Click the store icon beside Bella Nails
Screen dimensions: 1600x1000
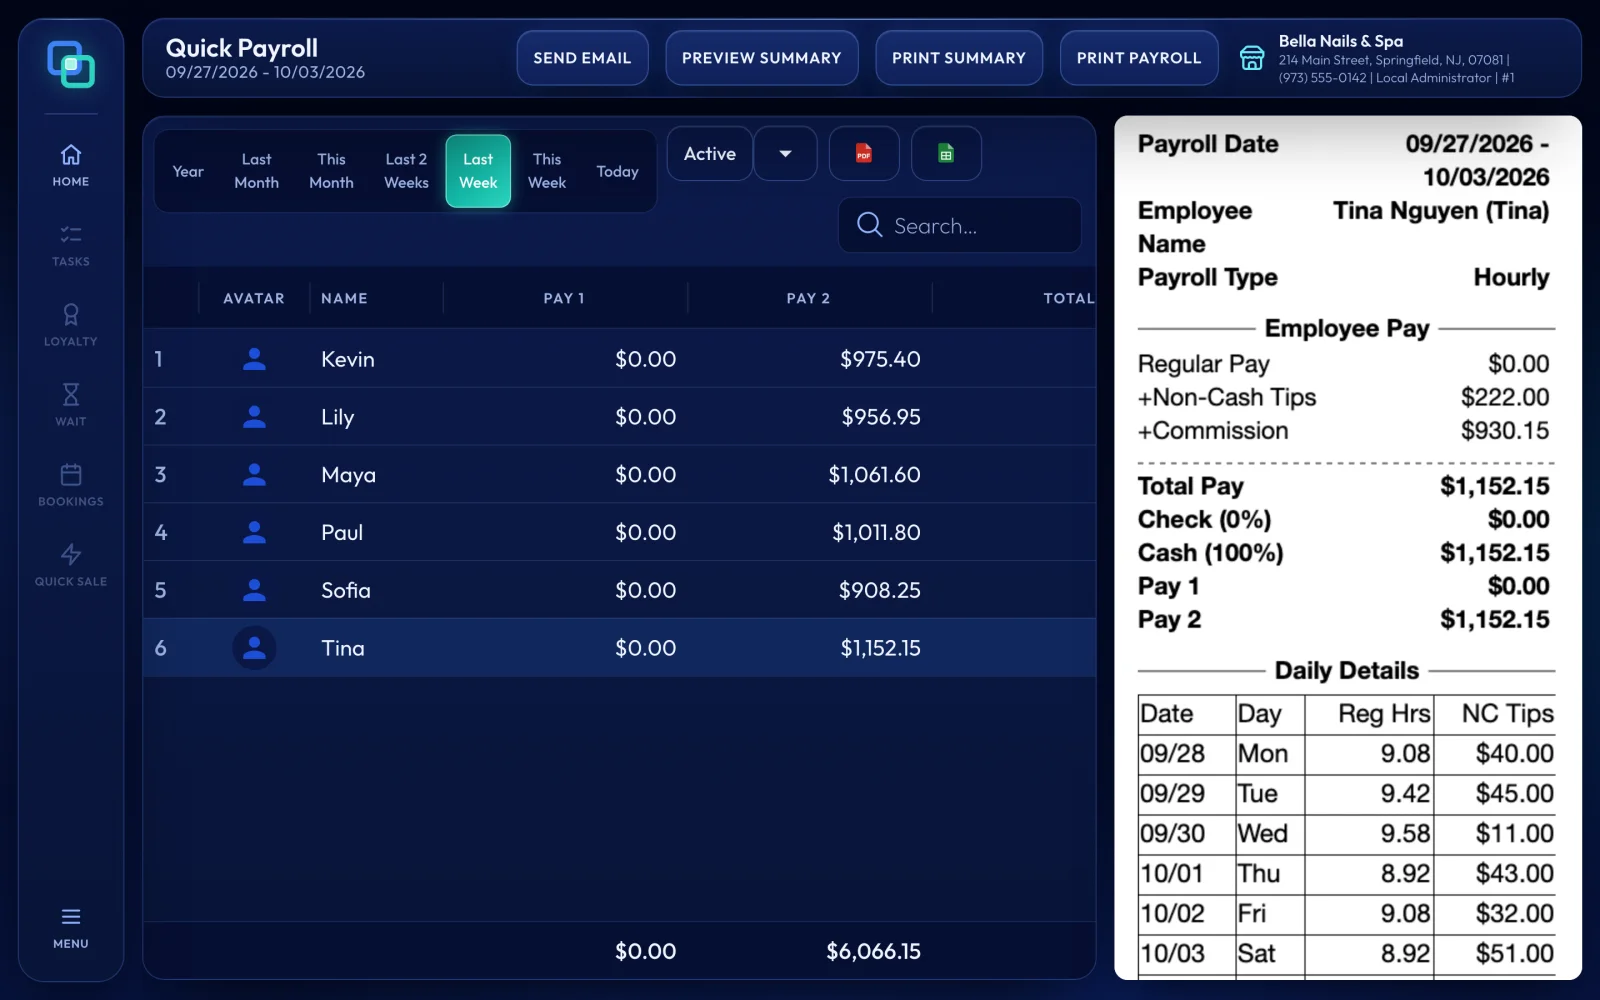coord(1252,58)
